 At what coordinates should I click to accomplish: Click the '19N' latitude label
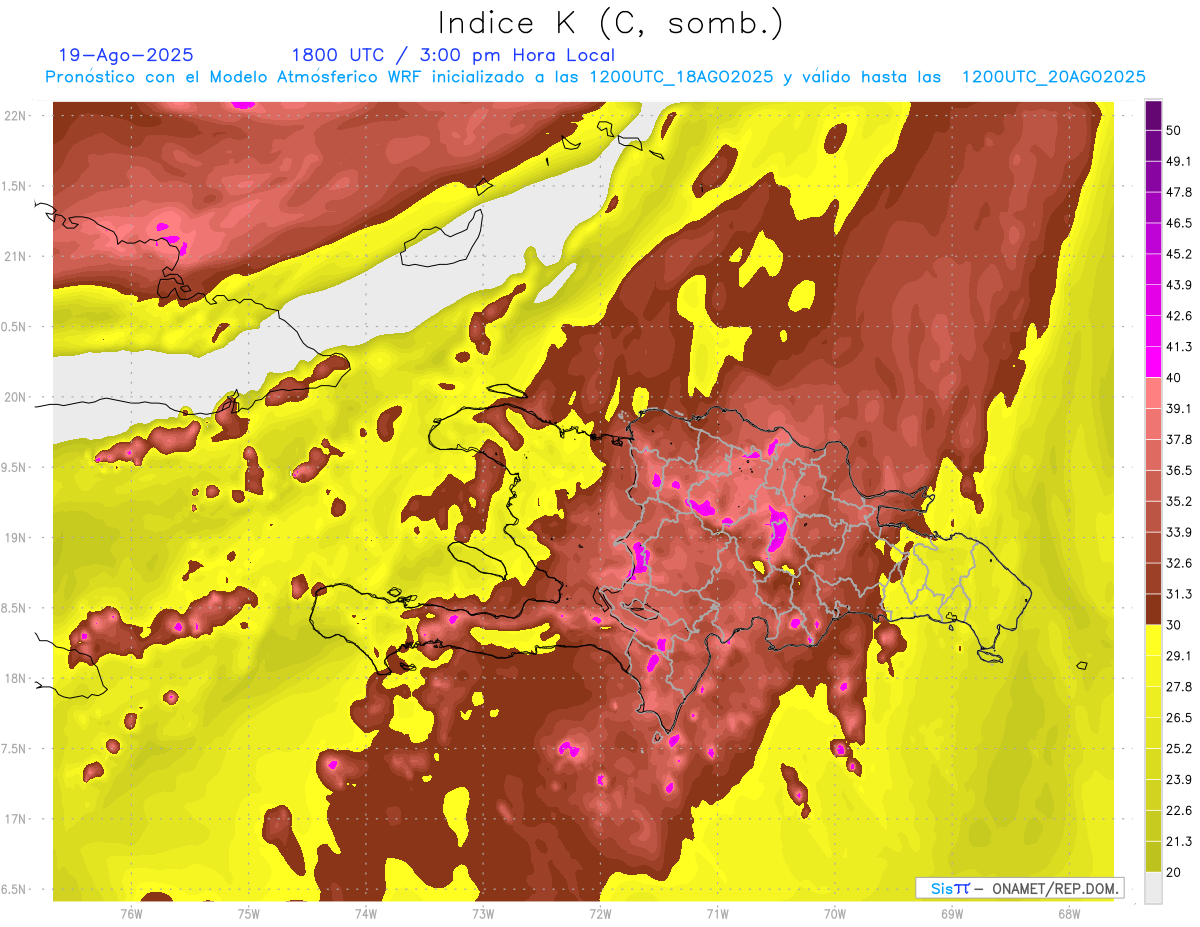[16, 538]
